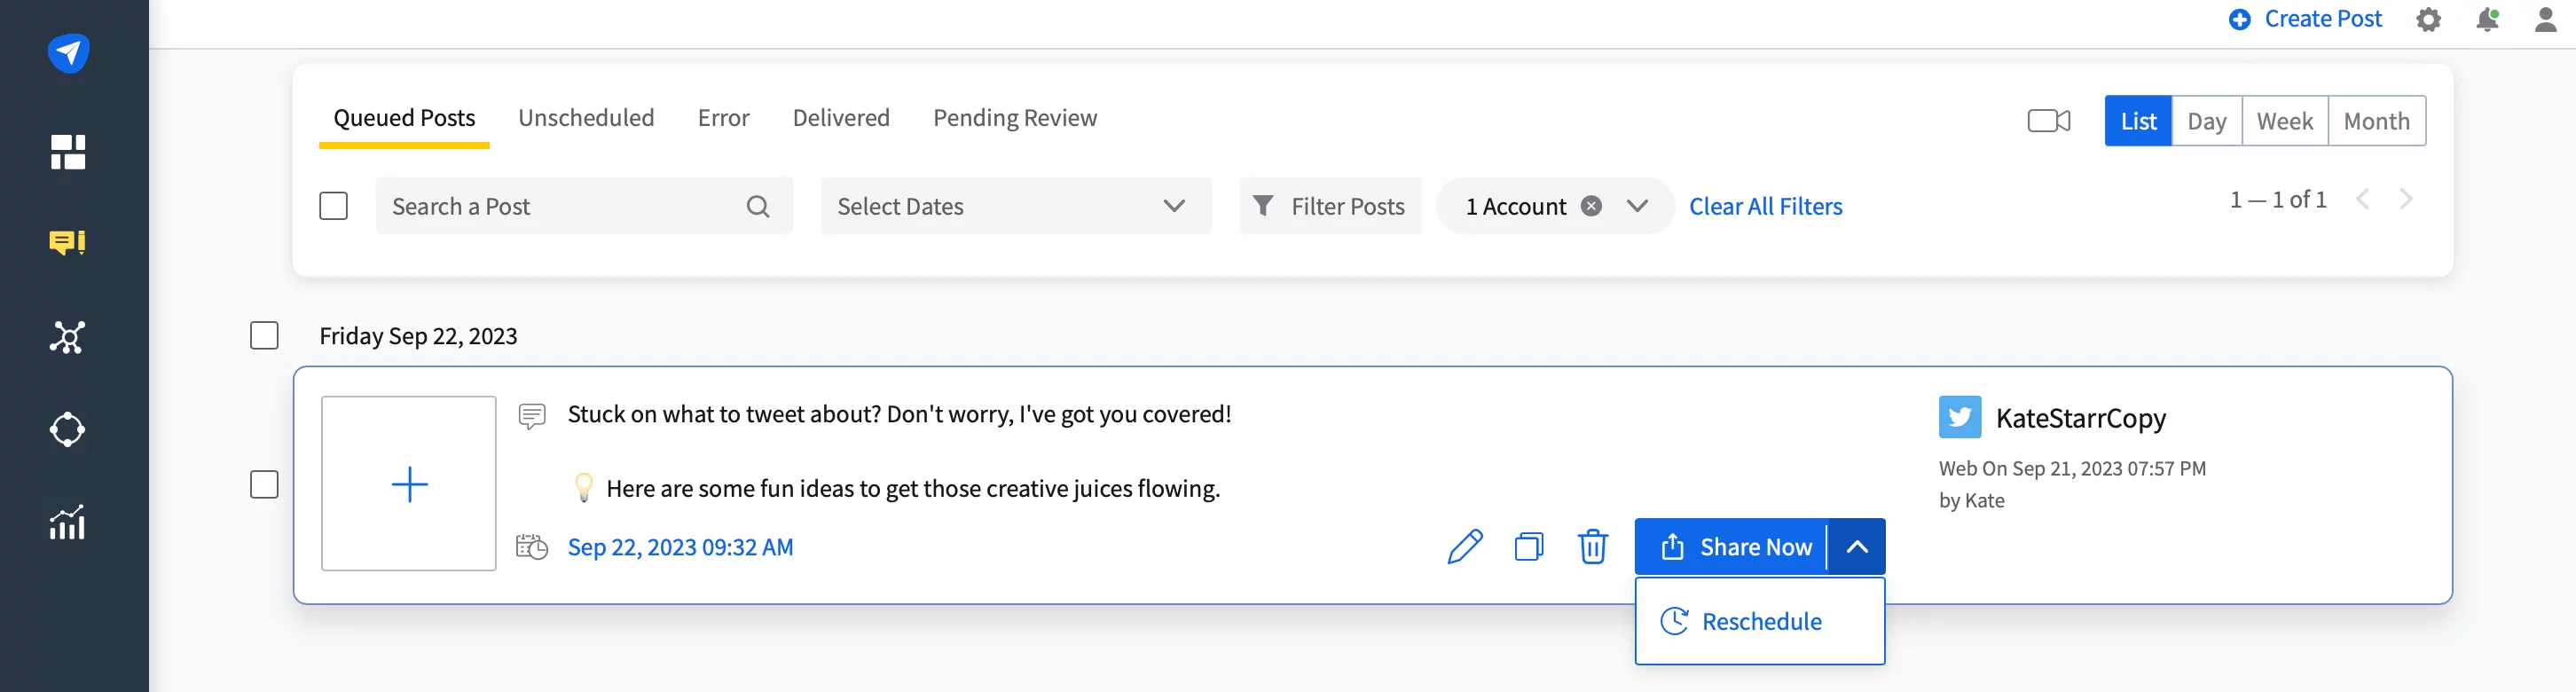Screen dimensions: 2576x692
Task: Select Month view
Action: [x=2377, y=121]
